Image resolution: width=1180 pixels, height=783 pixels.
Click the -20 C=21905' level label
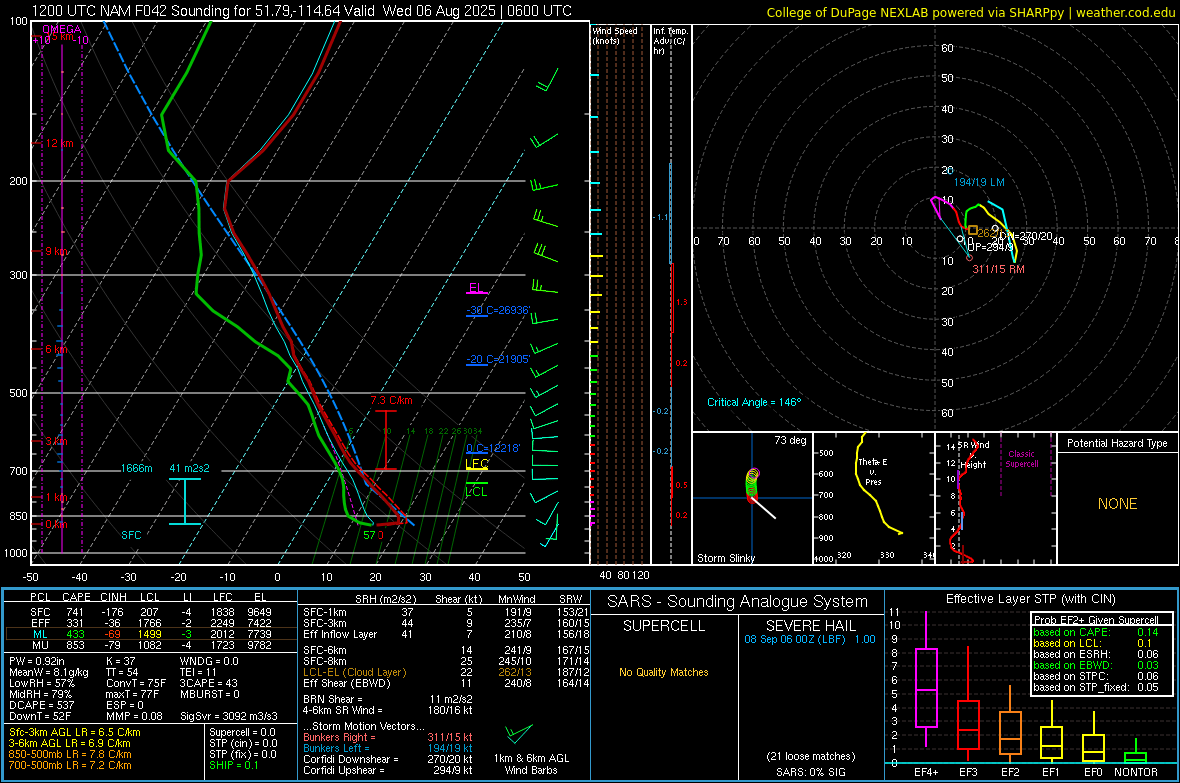(498, 359)
